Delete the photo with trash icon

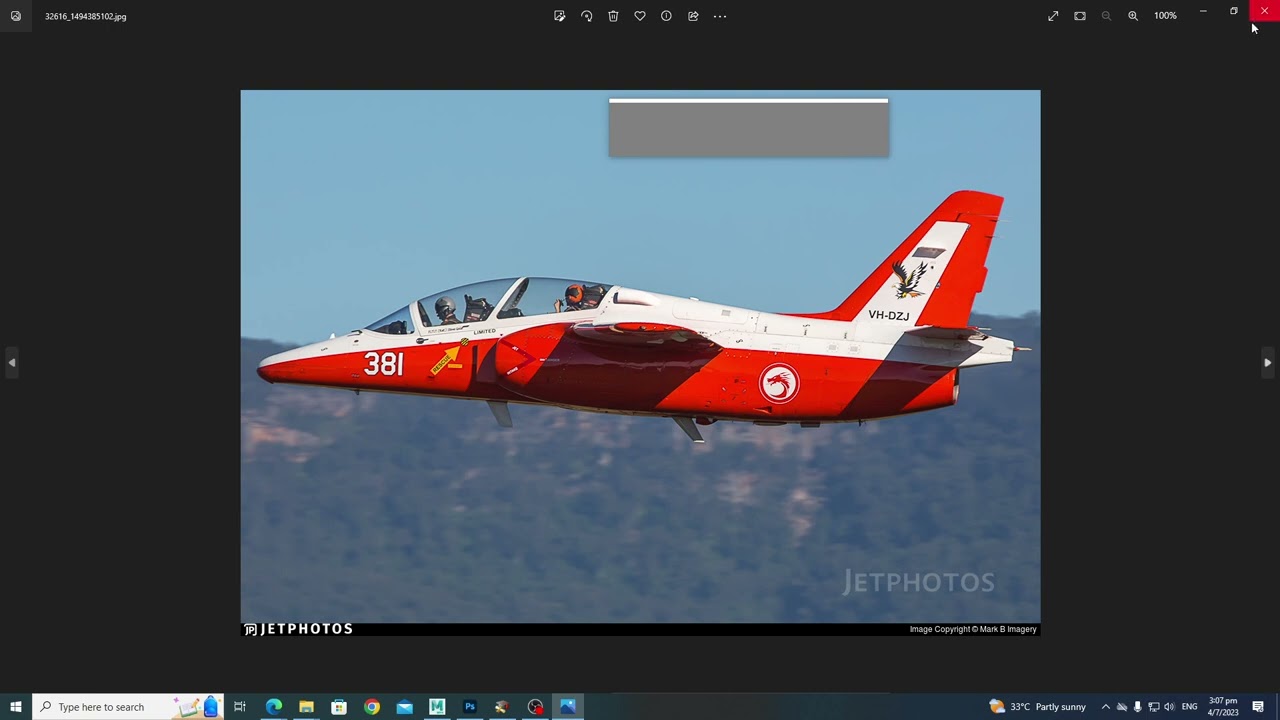[x=613, y=16]
